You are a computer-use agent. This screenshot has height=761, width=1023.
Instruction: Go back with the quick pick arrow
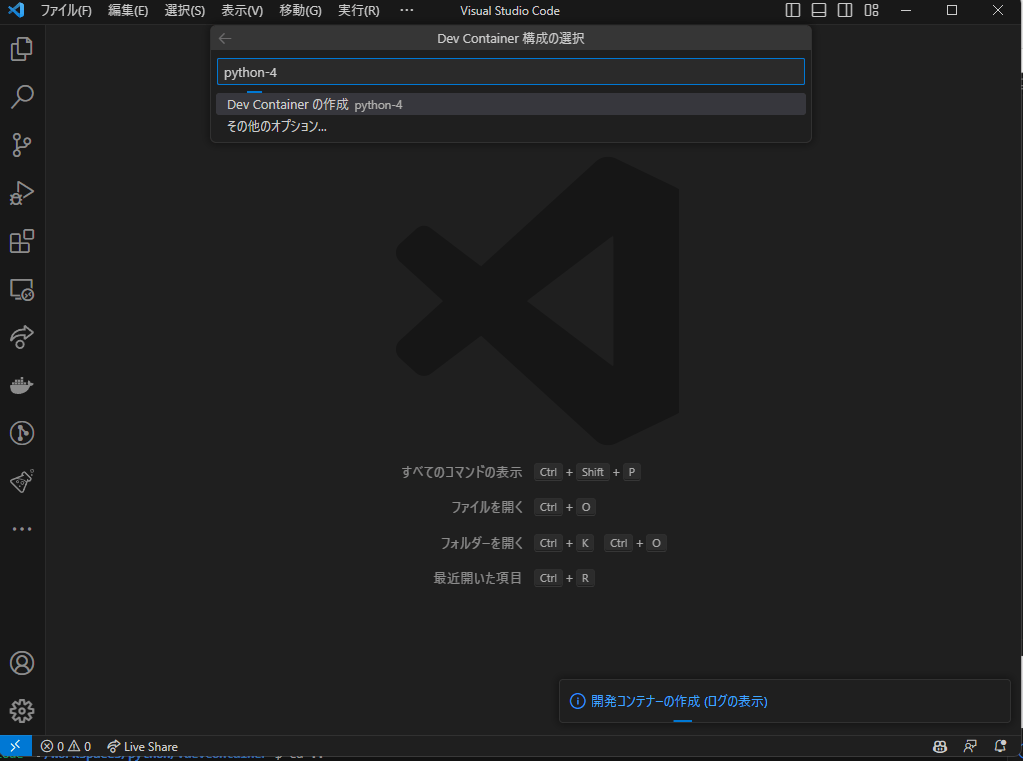coord(225,39)
